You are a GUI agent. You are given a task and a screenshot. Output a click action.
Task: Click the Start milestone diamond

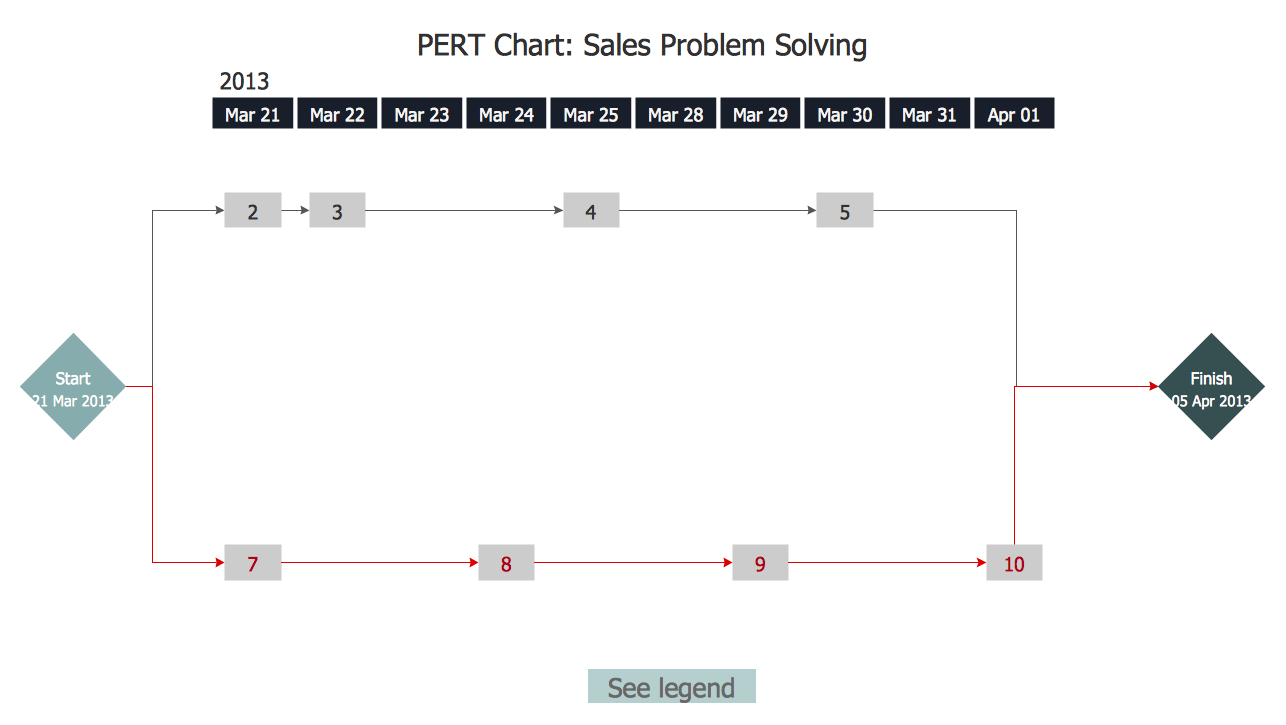click(73, 387)
